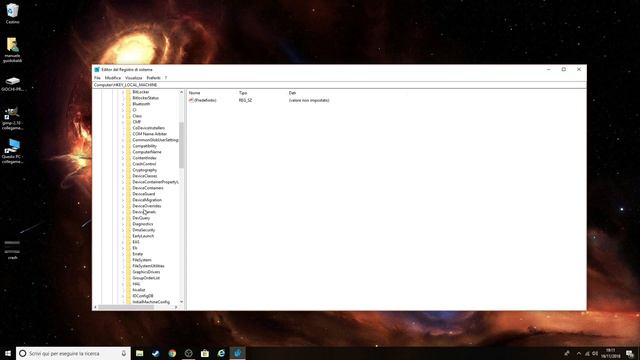Open the ? help menu

[x=166, y=78]
